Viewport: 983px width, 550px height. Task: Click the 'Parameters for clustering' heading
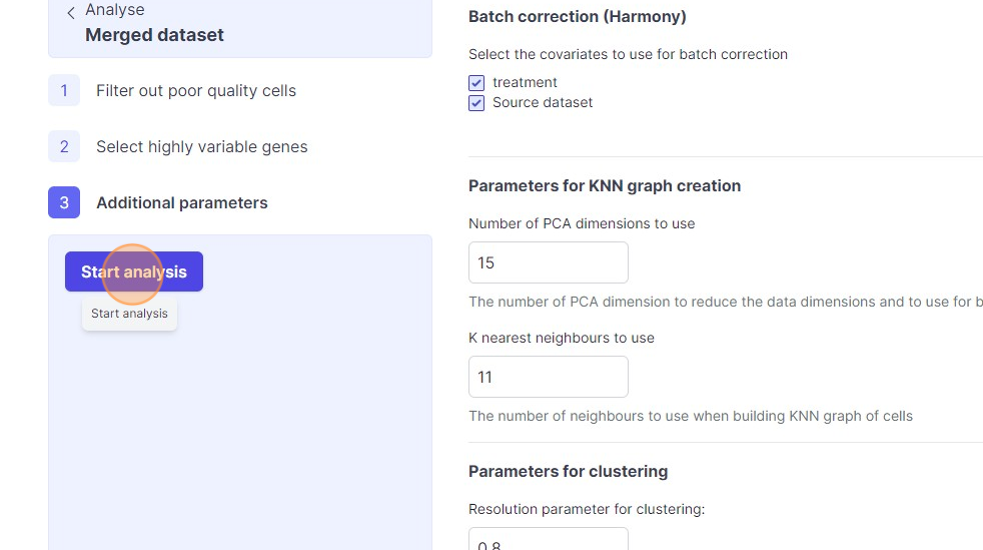coord(568,471)
